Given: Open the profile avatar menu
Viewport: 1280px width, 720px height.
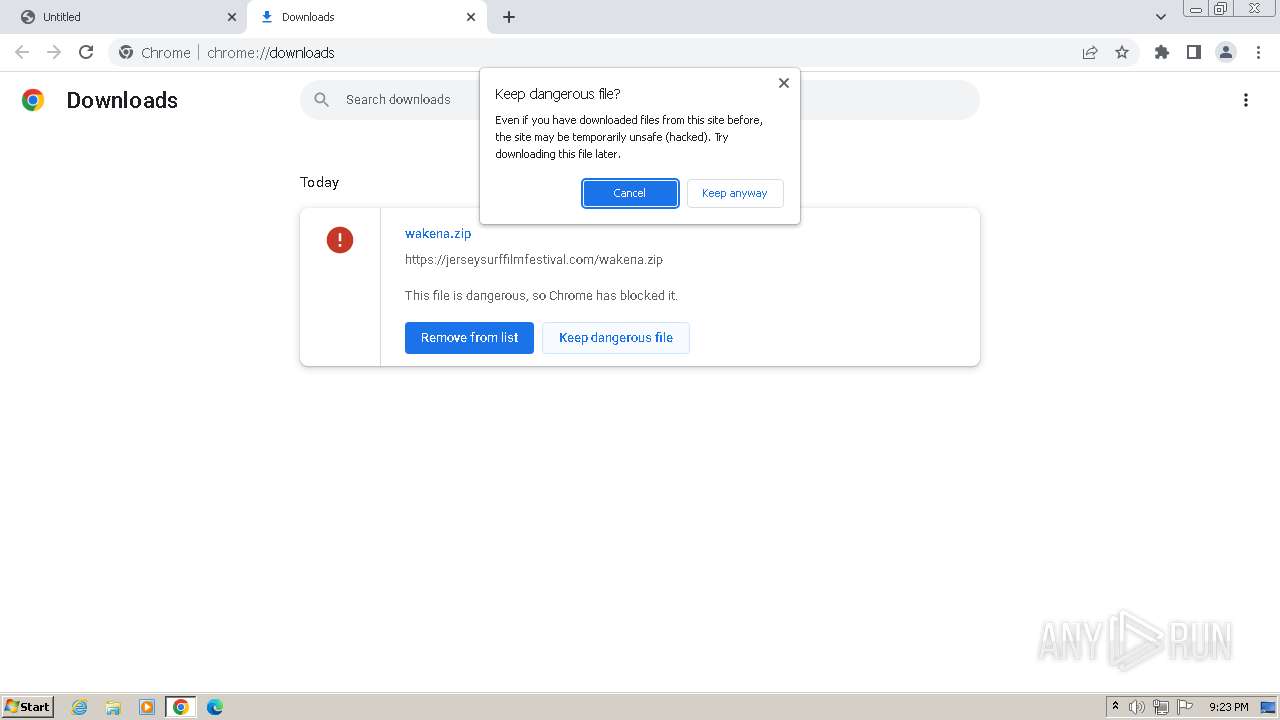Looking at the screenshot, I should tap(1226, 52).
